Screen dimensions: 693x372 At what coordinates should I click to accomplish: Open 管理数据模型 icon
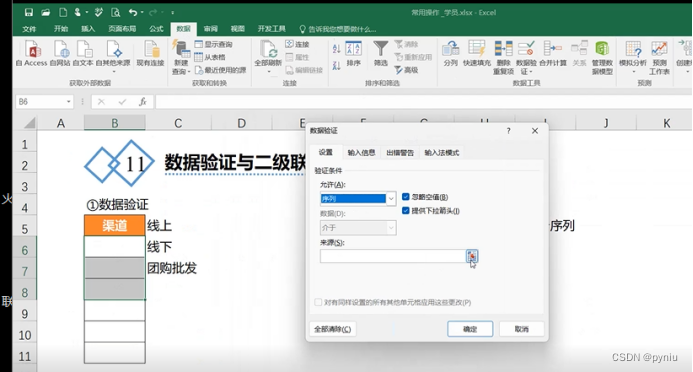[602, 57]
